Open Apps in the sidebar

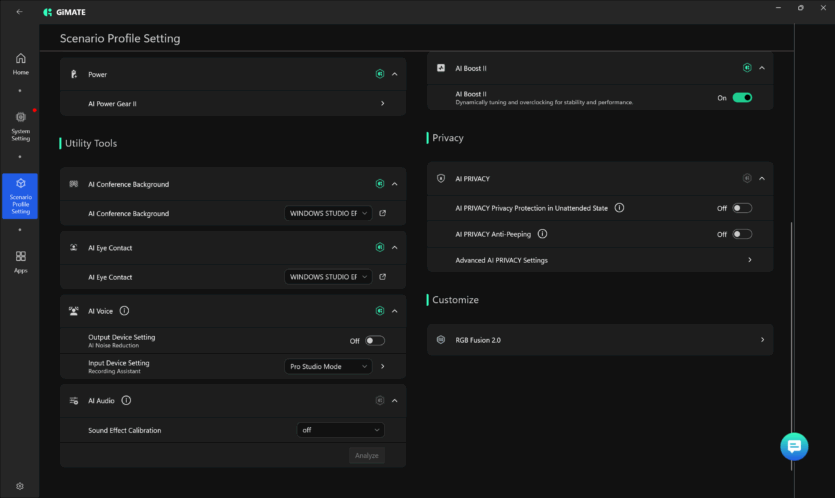tap(20, 262)
